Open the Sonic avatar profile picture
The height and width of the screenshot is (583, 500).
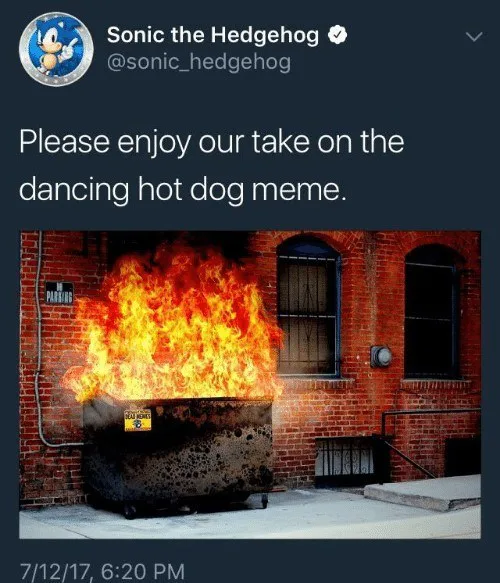pyautogui.click(x=56, y=49)
